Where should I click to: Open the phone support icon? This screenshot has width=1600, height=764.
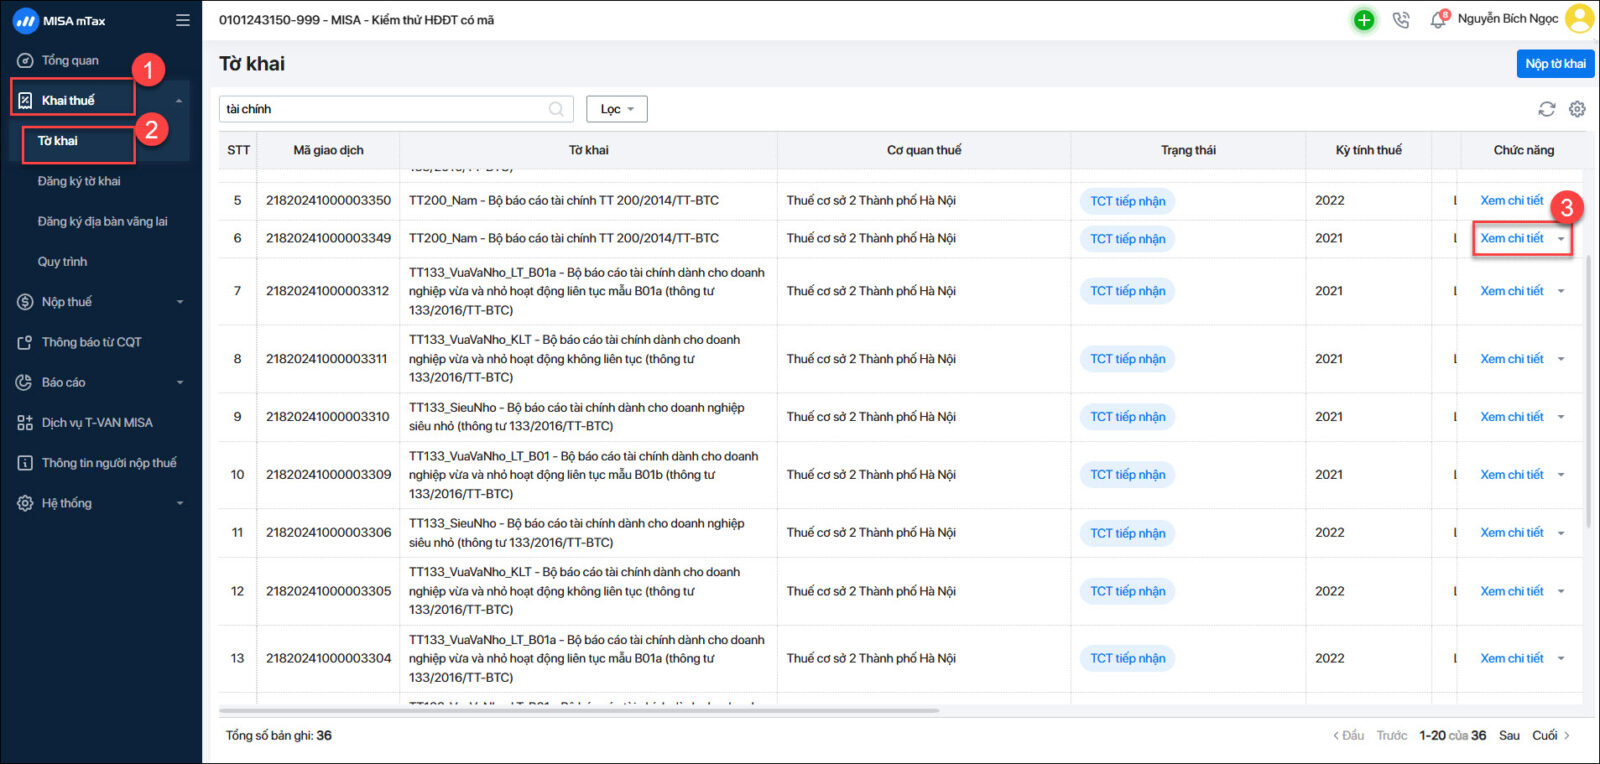[x=1401, y=20]
